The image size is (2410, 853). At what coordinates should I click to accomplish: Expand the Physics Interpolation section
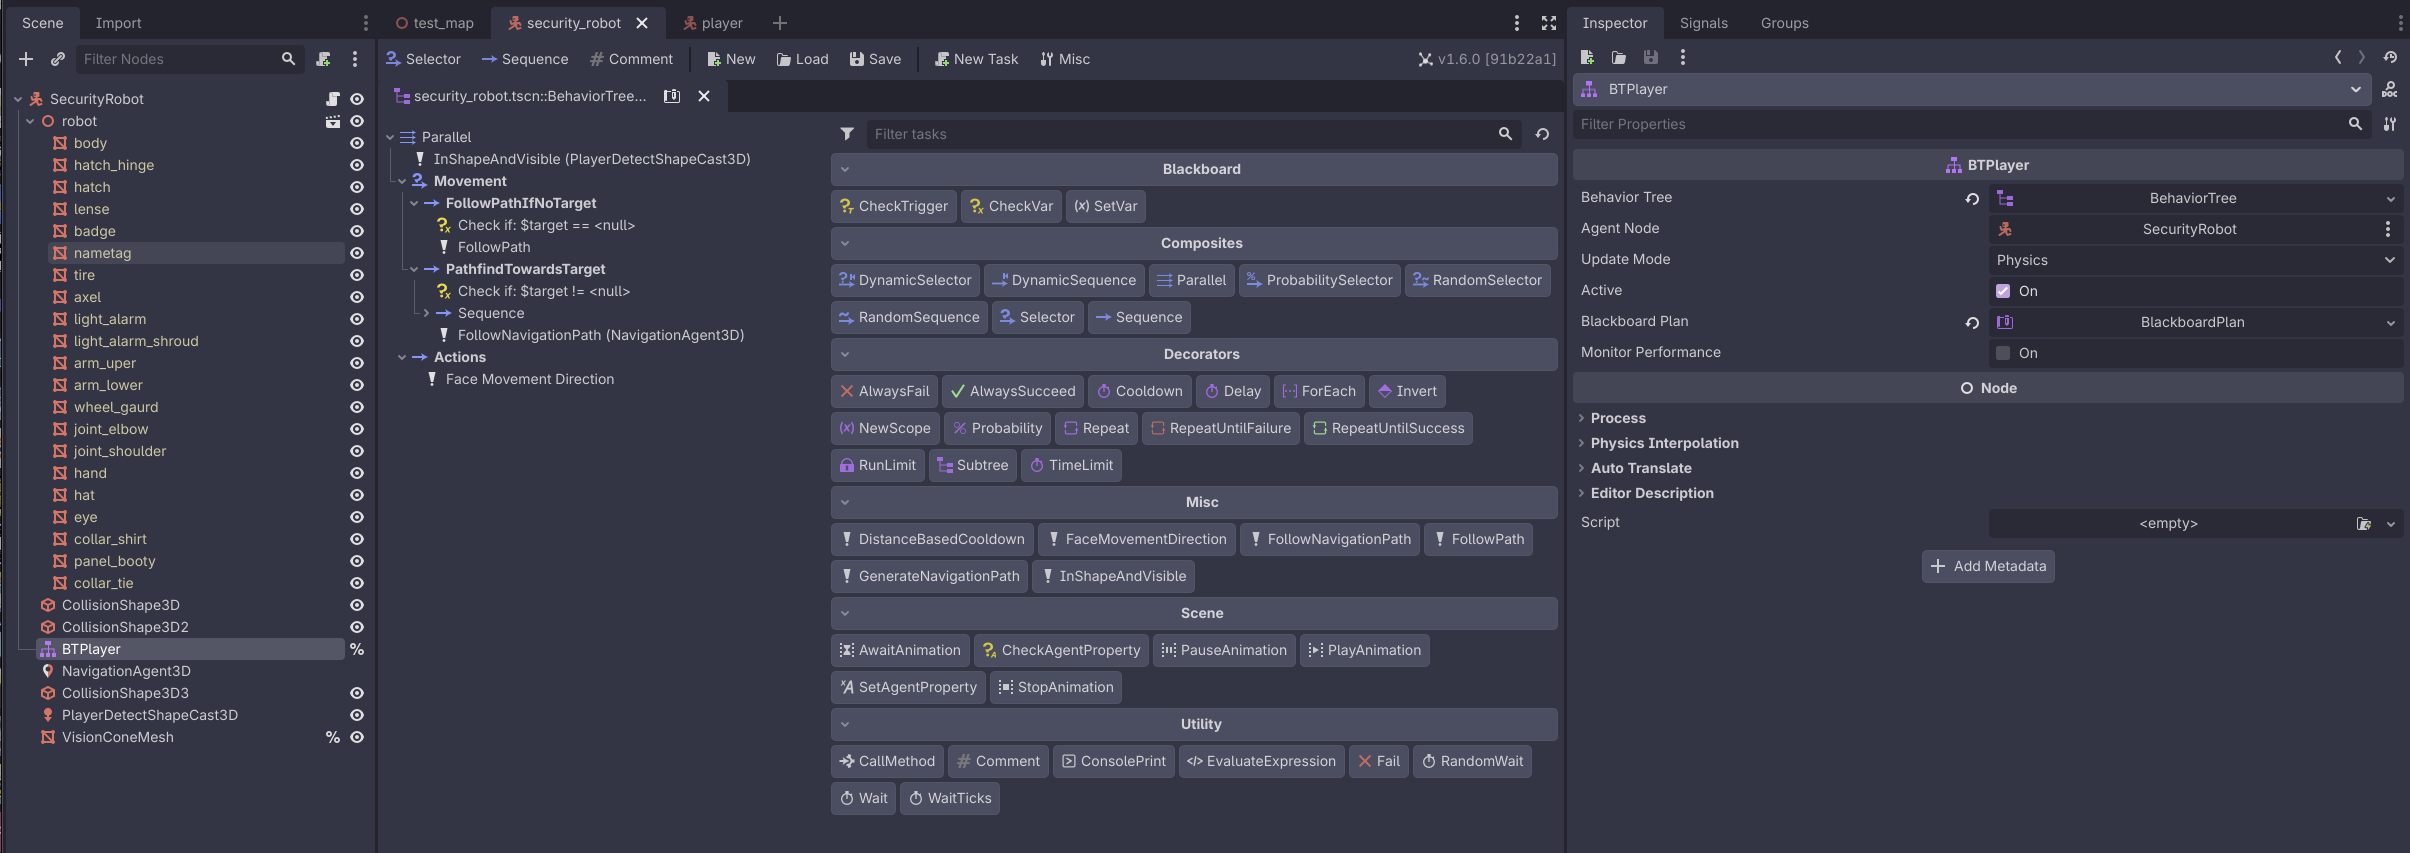coord(1664,443)
